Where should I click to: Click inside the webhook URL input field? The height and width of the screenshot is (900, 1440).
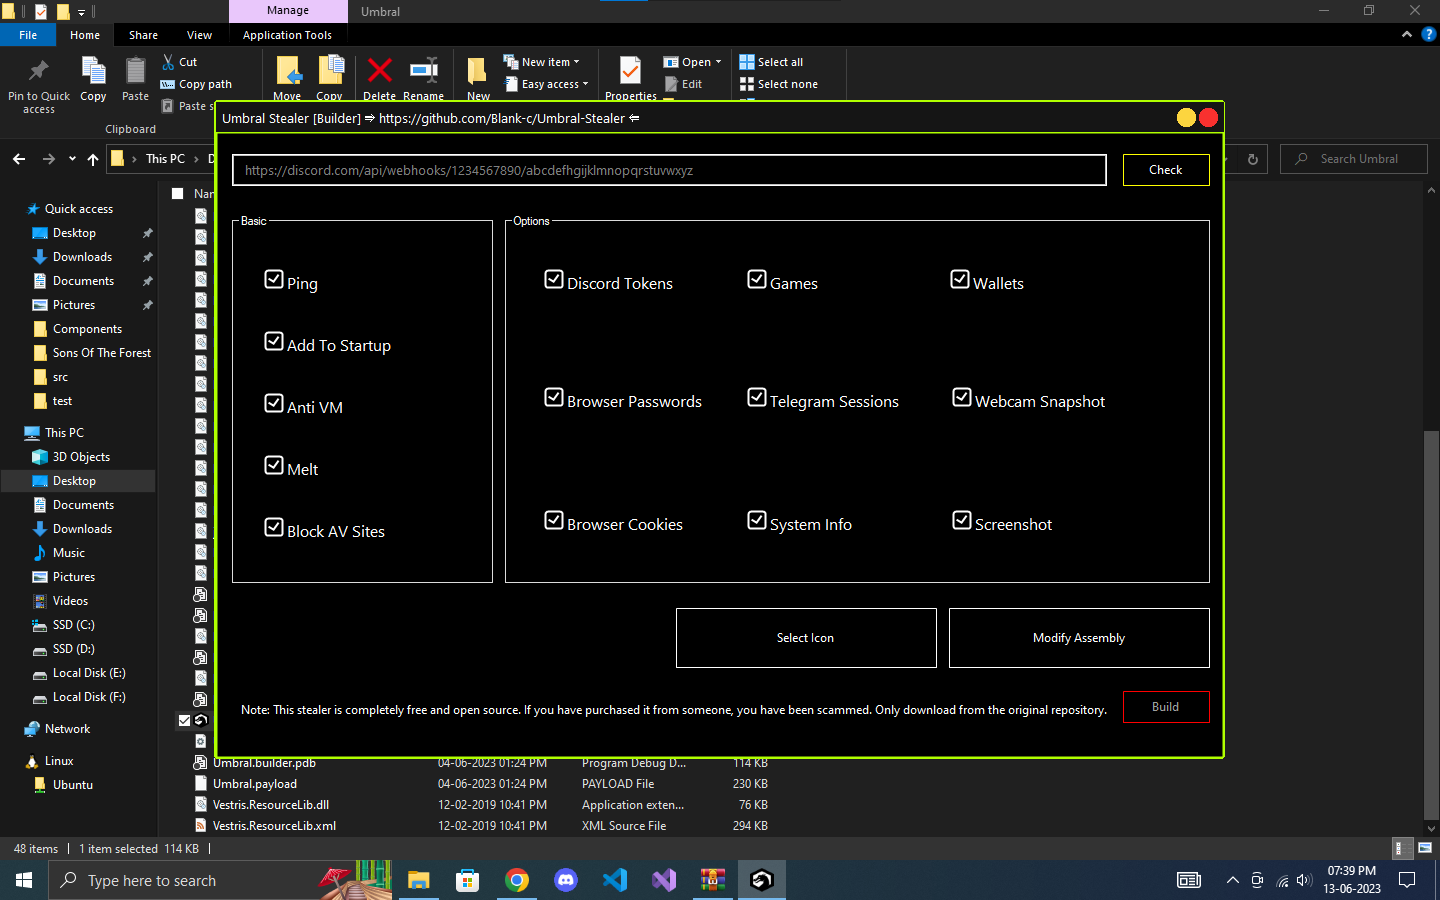668,169
